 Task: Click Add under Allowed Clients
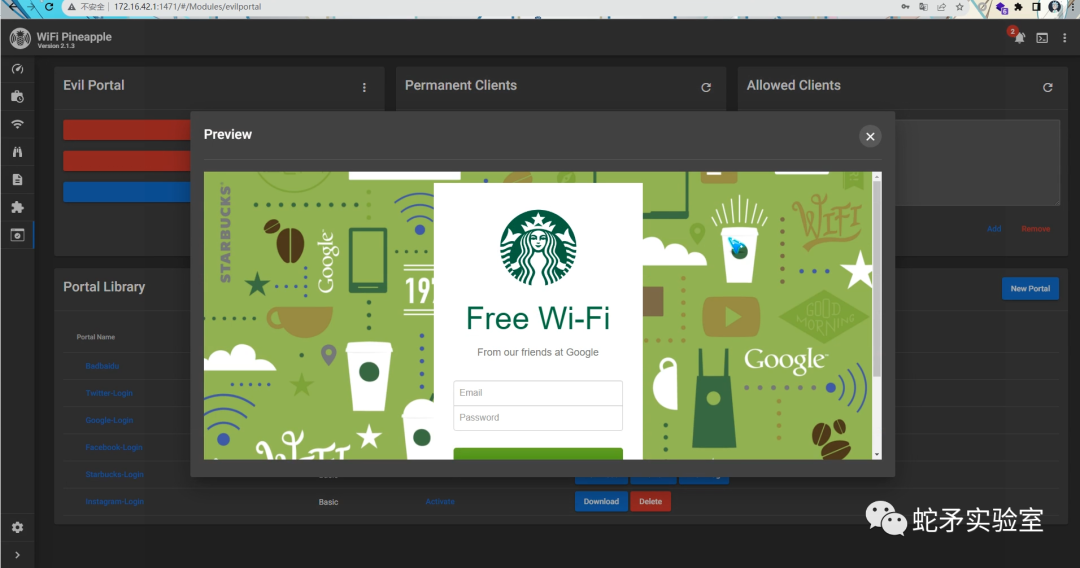(x=994, y=229)
